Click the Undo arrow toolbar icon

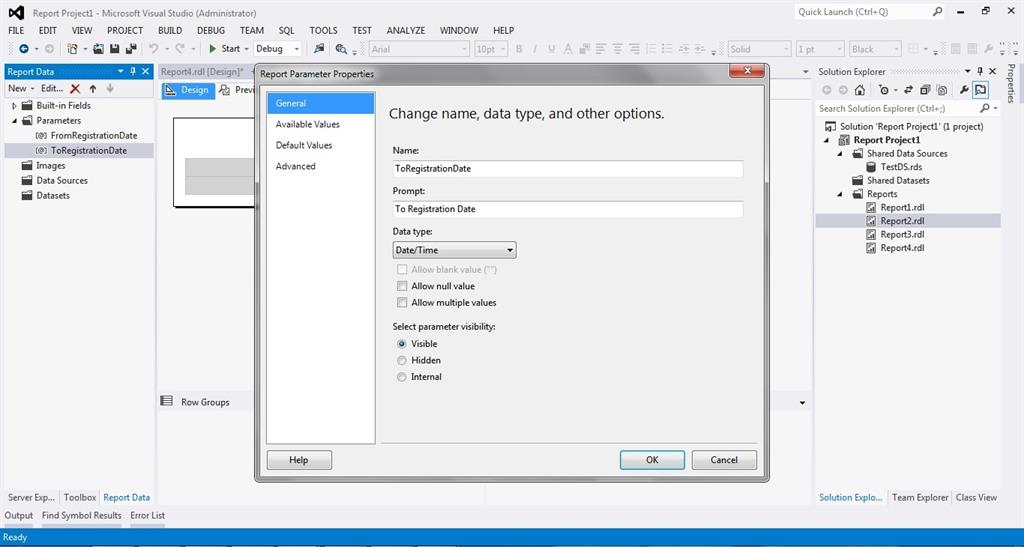153,49
